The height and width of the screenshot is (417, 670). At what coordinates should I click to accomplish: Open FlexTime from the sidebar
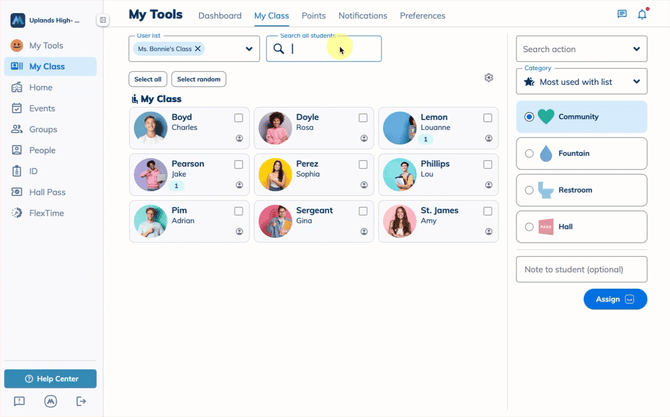(x=46, y=213)
